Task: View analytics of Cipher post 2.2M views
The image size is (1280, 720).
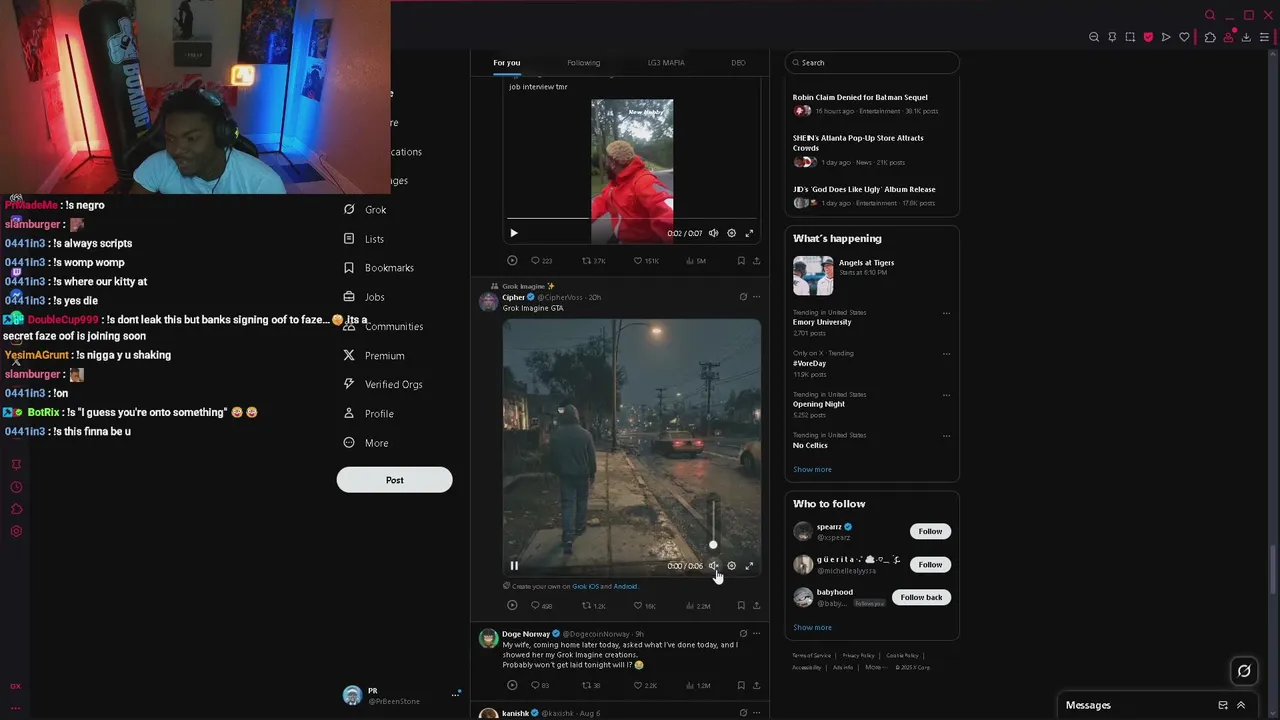Action: pos(698,606)
